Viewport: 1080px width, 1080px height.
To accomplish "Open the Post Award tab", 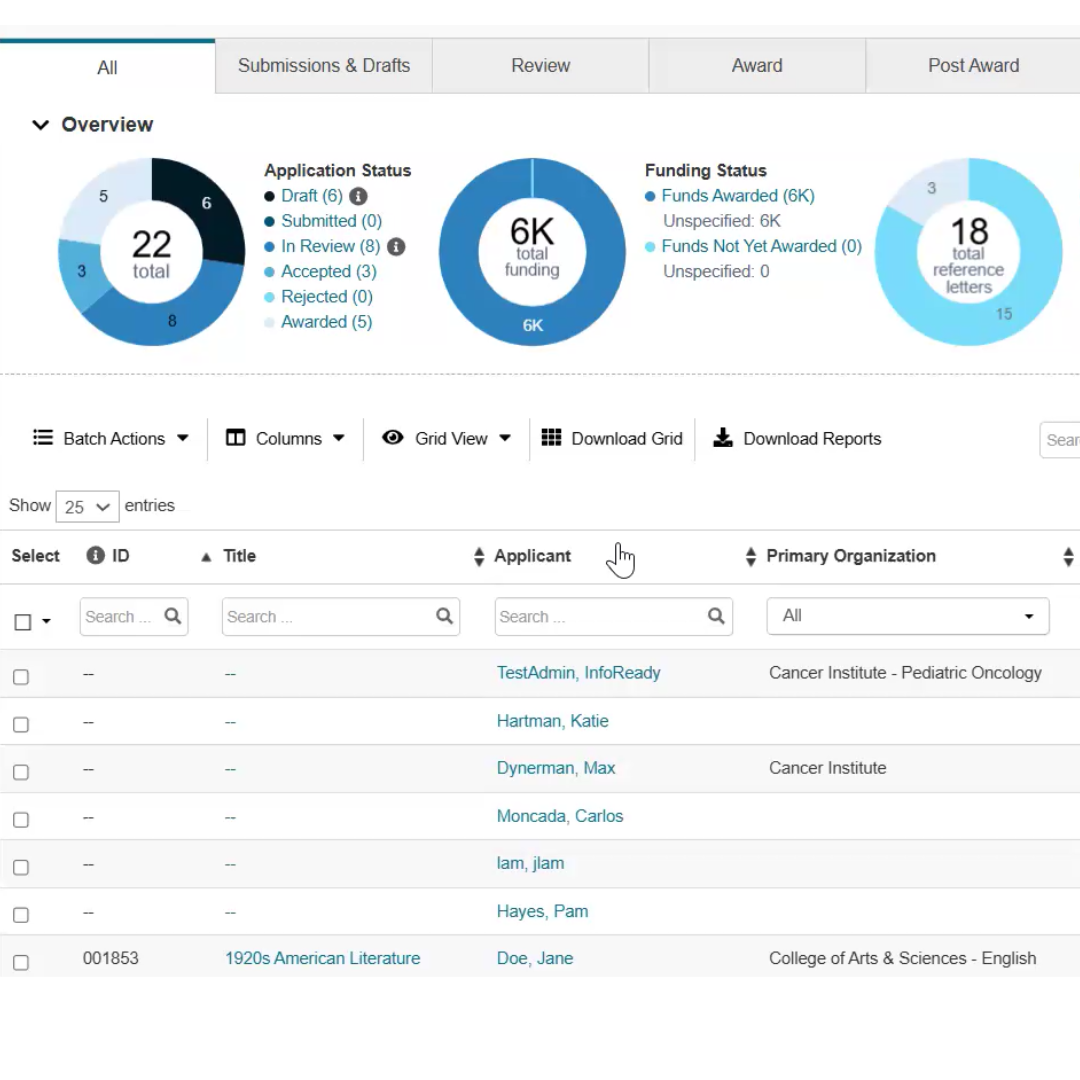I will pos(973,66).
